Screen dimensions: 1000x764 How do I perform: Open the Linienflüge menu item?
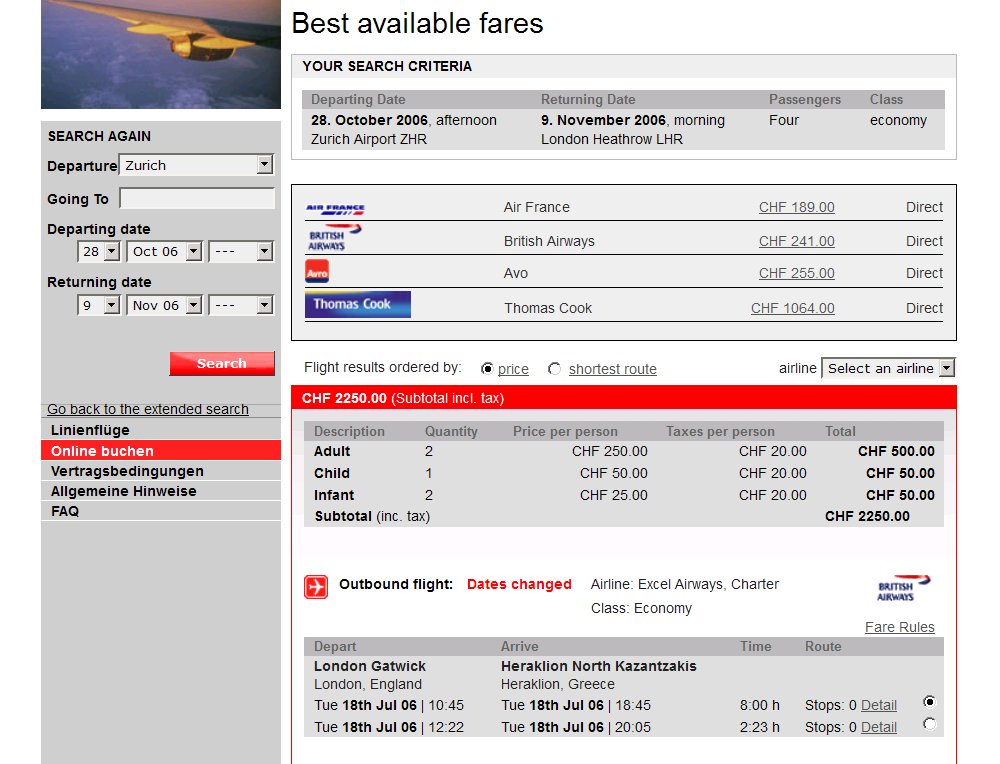tap(161, 430)
